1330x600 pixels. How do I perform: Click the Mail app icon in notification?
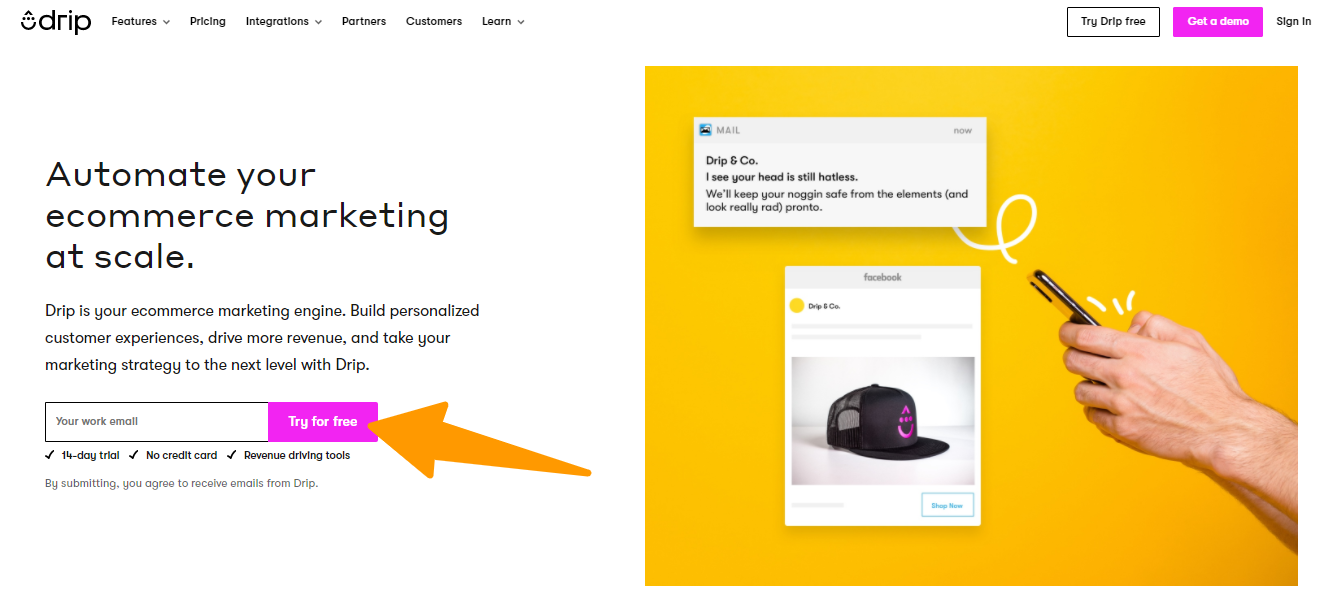point(706,130)
